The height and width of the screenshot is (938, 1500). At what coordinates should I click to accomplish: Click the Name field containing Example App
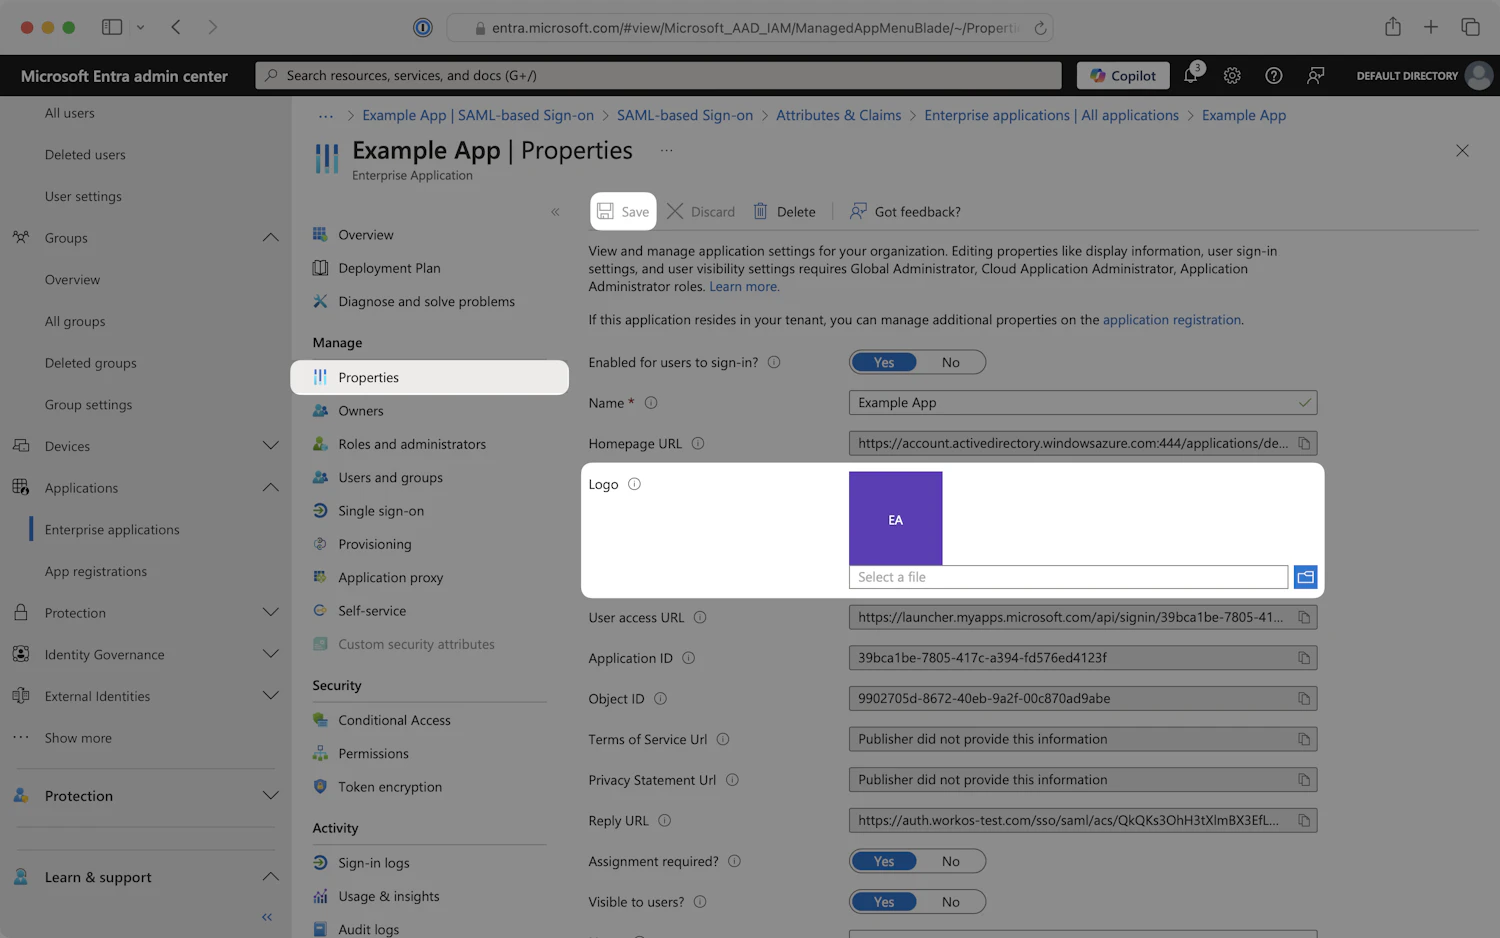click(x=1082, y=403)
